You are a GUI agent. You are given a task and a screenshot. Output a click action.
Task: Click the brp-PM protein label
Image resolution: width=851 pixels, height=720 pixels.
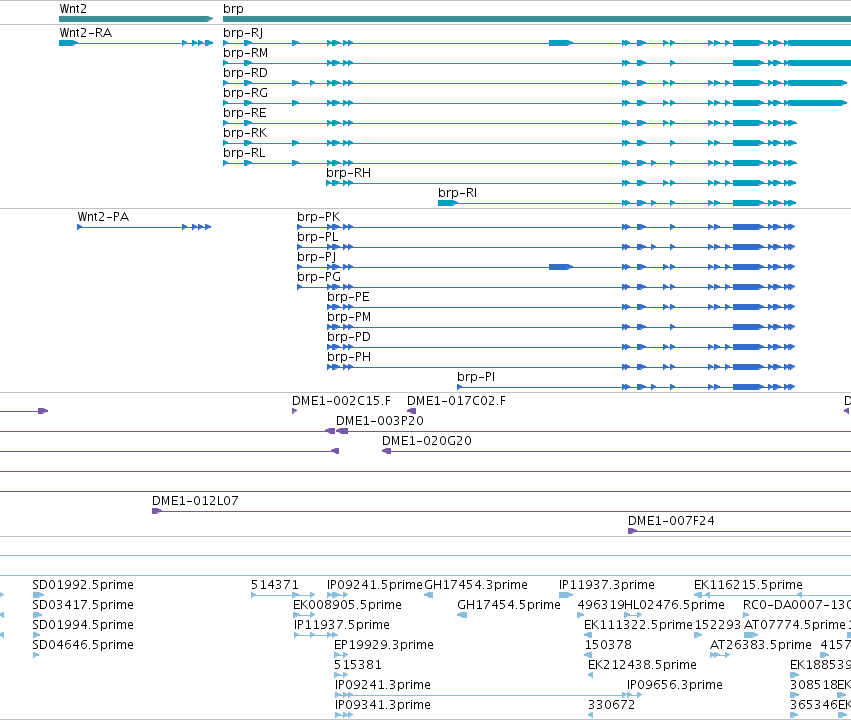pos(349,317)
